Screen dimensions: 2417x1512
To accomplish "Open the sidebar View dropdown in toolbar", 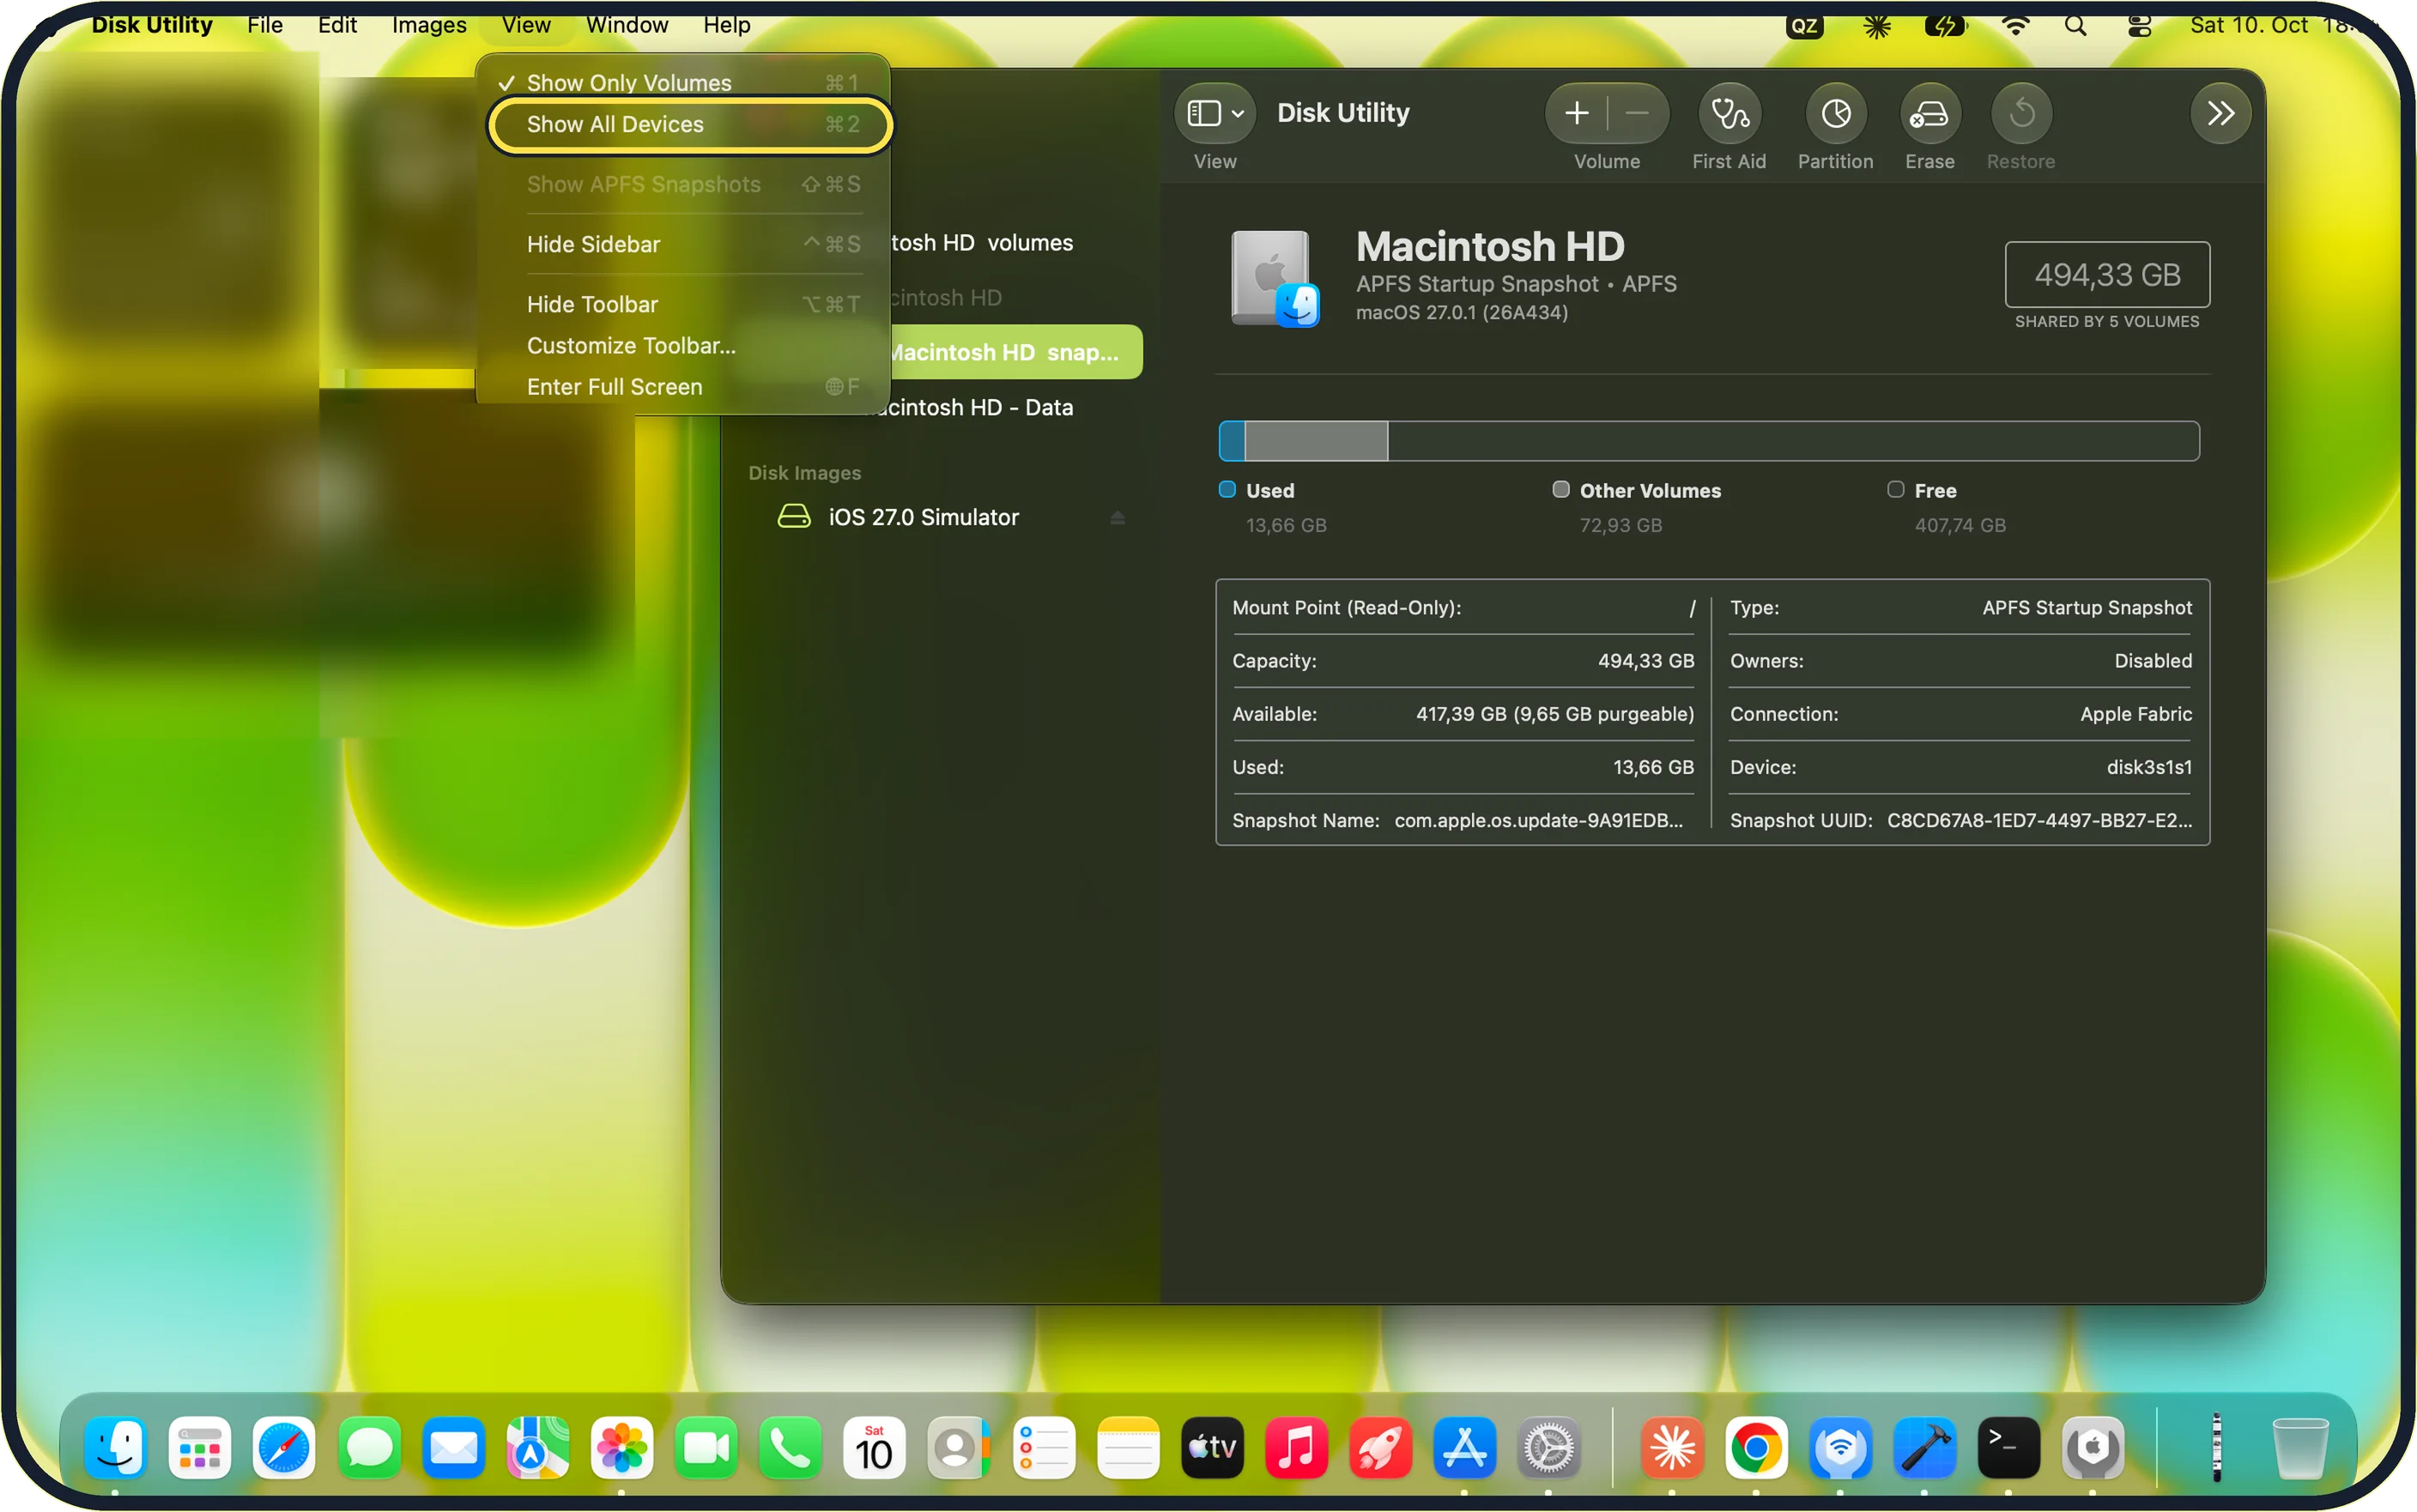I will coord(1215,114).
